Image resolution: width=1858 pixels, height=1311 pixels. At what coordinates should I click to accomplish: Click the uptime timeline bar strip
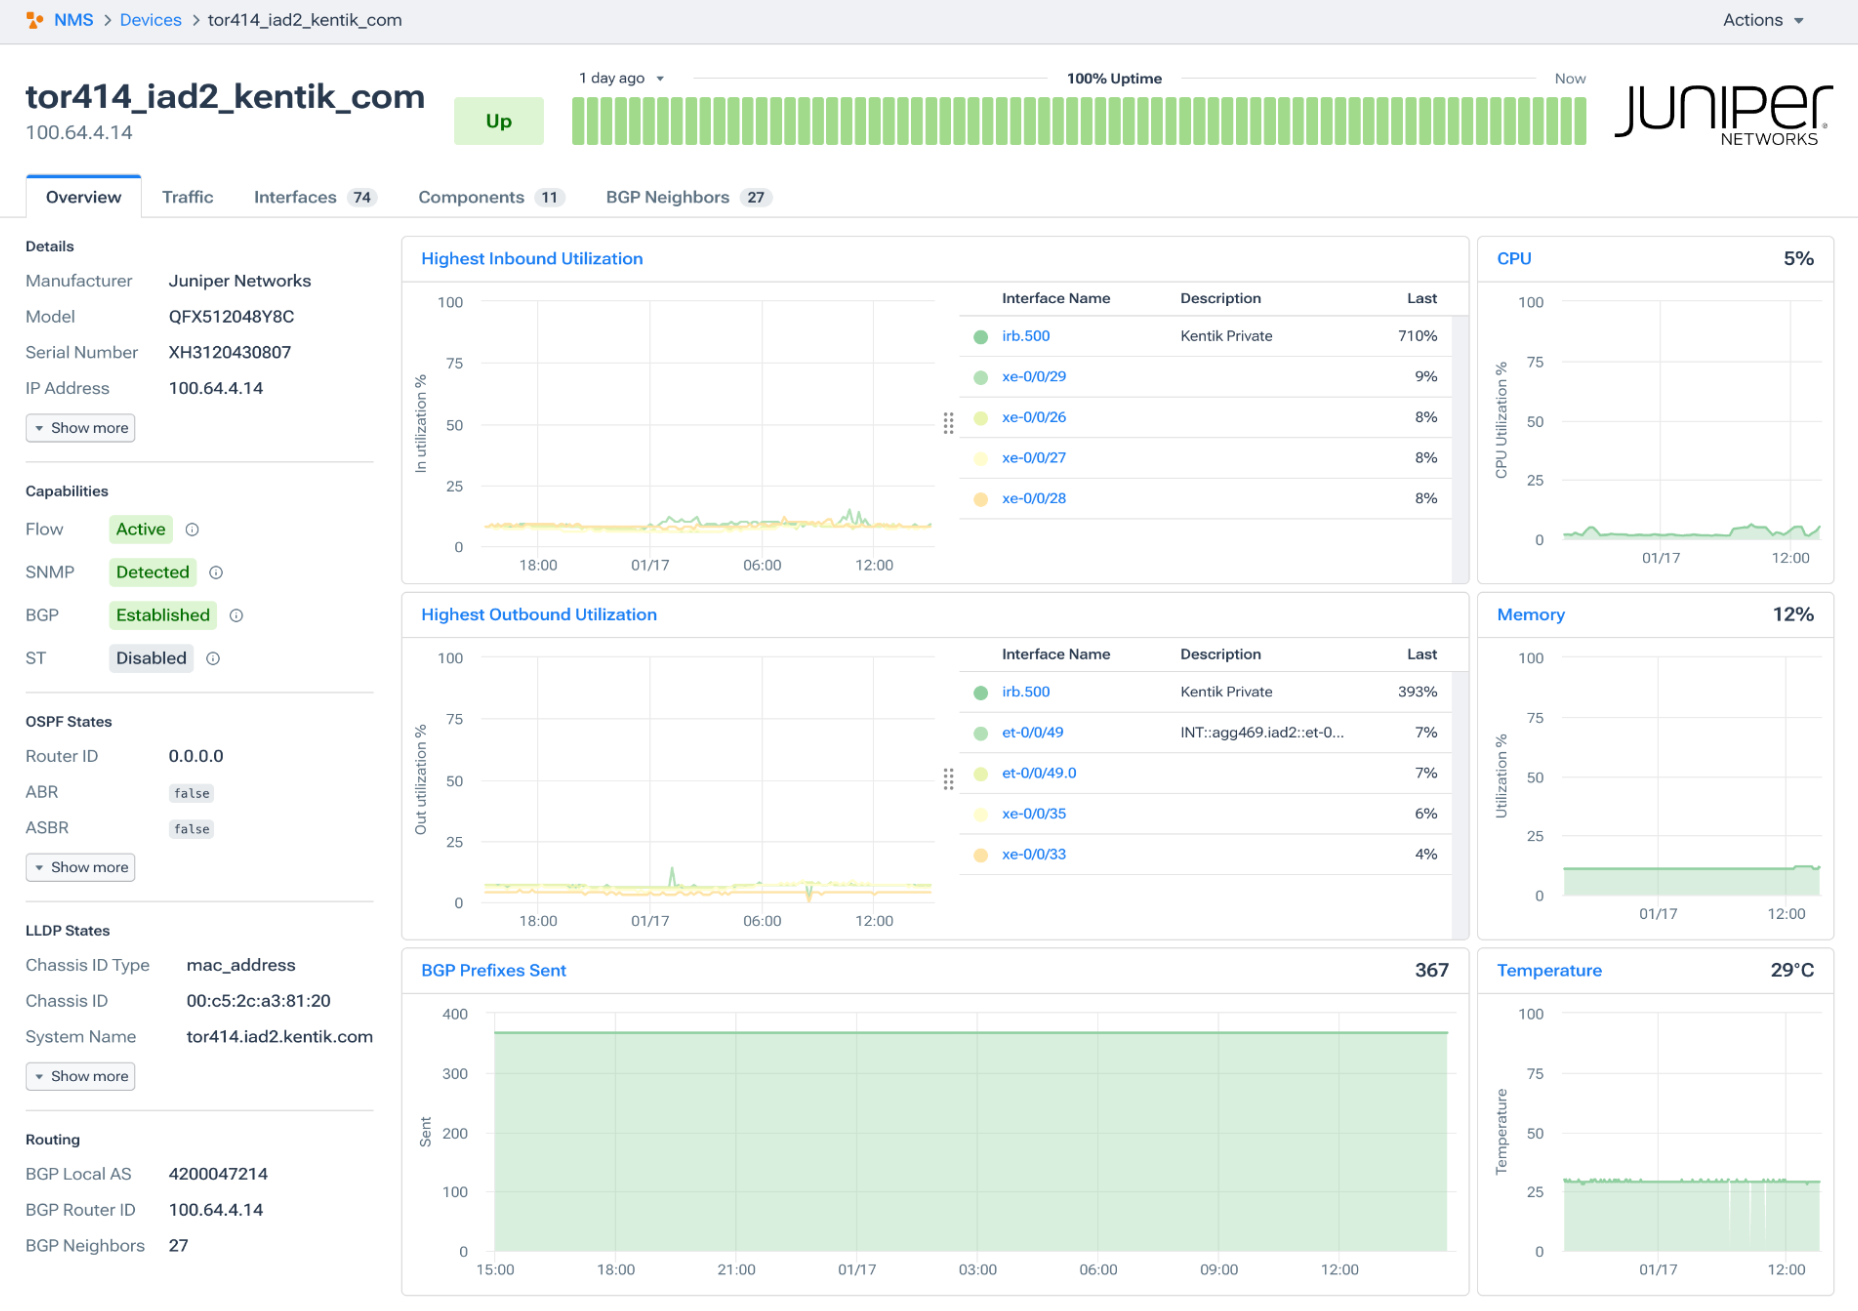(1079, 121)
